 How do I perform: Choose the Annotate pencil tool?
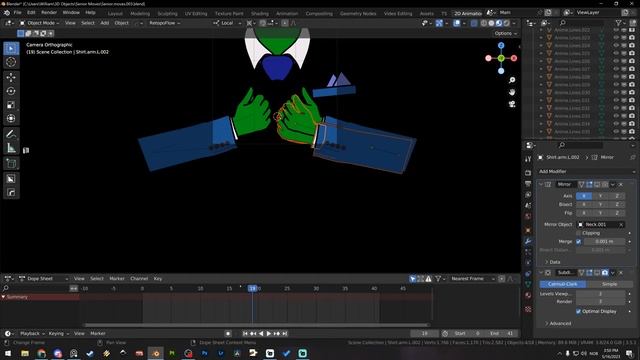click(11, 134)
